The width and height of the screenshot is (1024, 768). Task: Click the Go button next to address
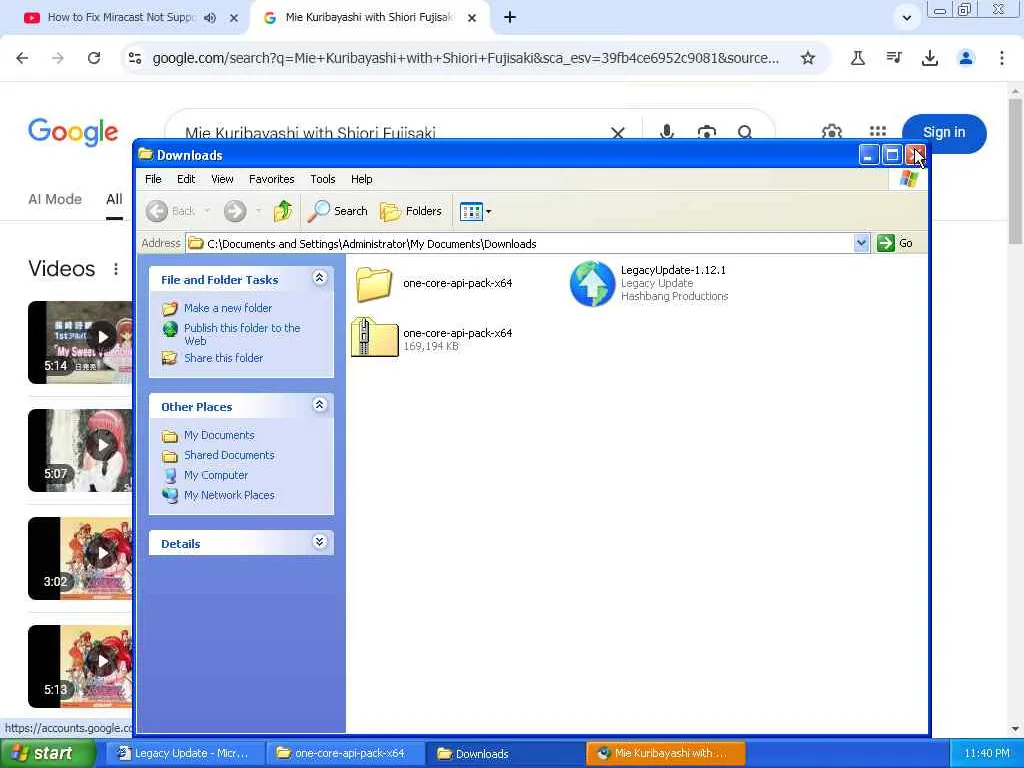[895, 244]
